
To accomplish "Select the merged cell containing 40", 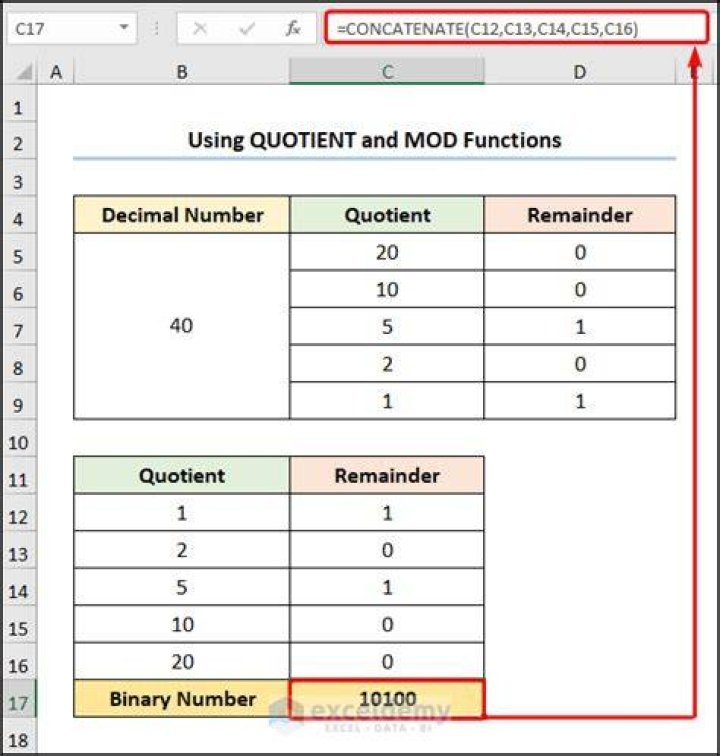I will [x=182, y=326].
